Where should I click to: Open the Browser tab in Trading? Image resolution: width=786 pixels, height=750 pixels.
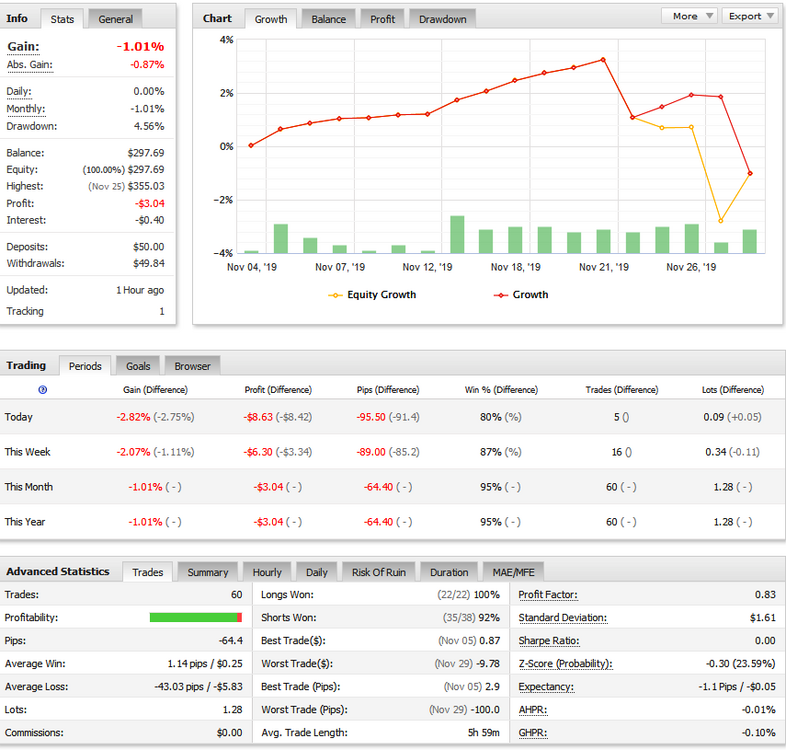point(192,366)
